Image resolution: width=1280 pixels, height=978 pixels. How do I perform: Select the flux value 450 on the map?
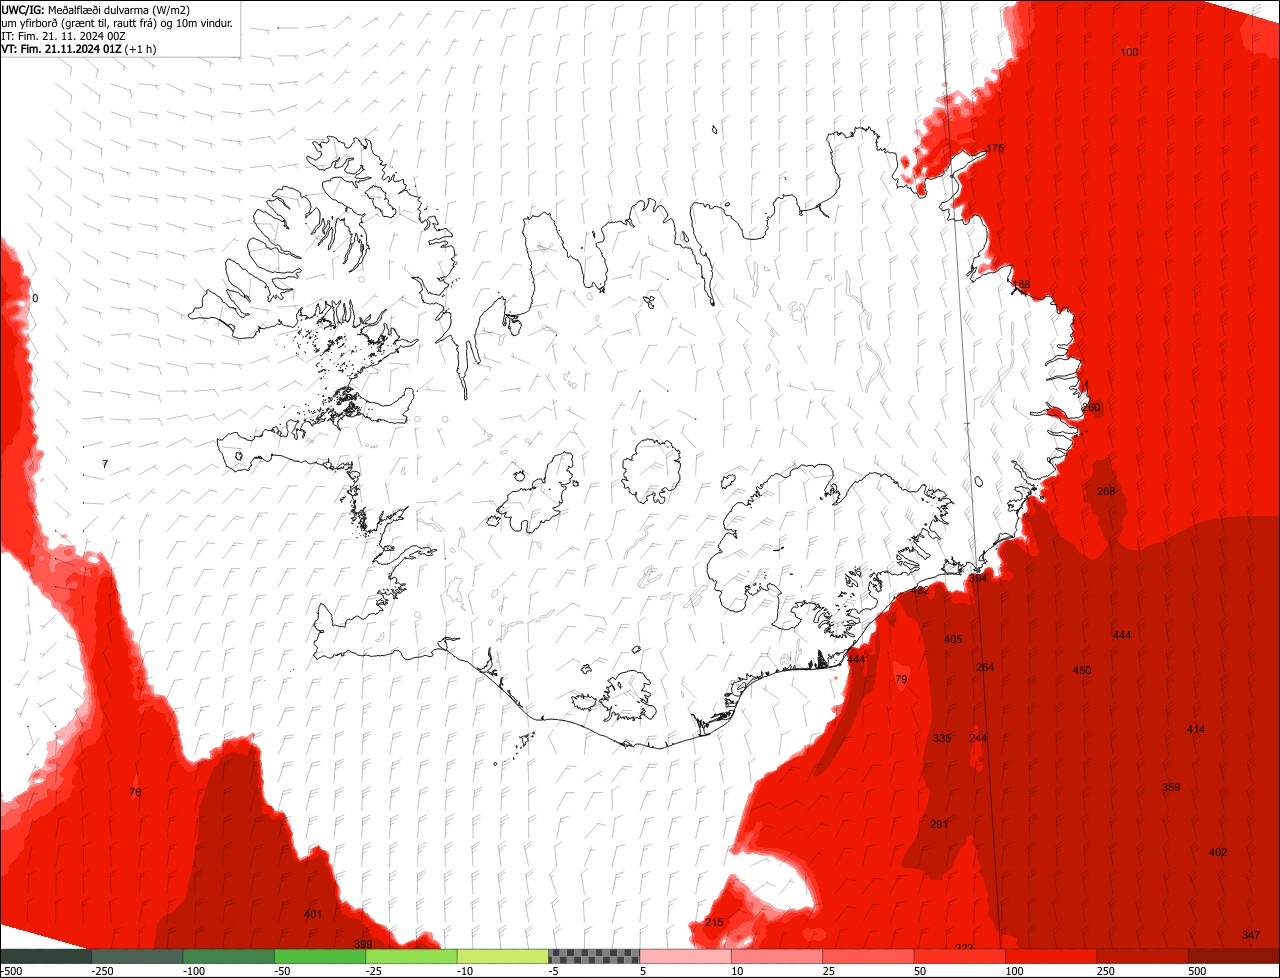click(x=1082, y=671)
